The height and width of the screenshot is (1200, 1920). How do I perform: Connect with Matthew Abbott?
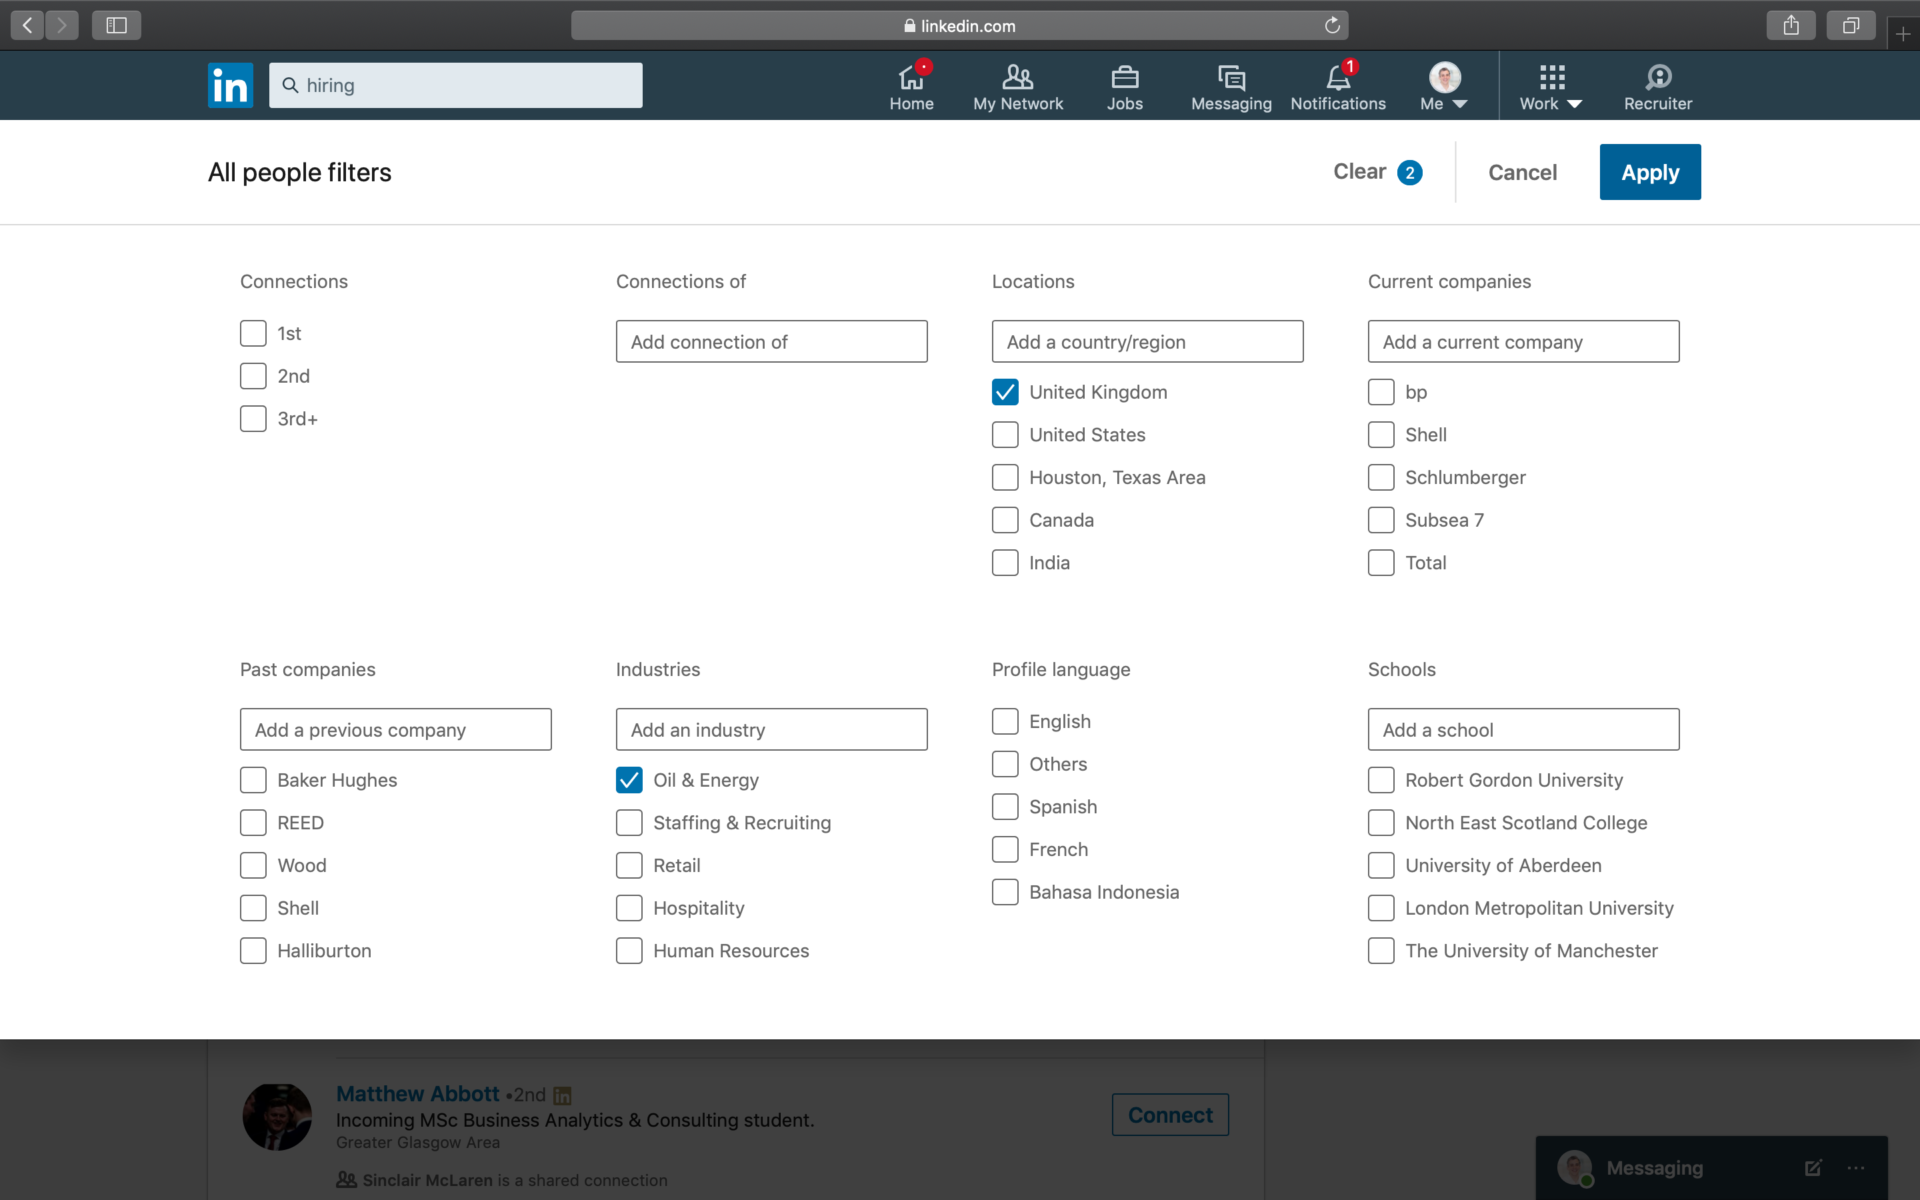[1170, 1115]
